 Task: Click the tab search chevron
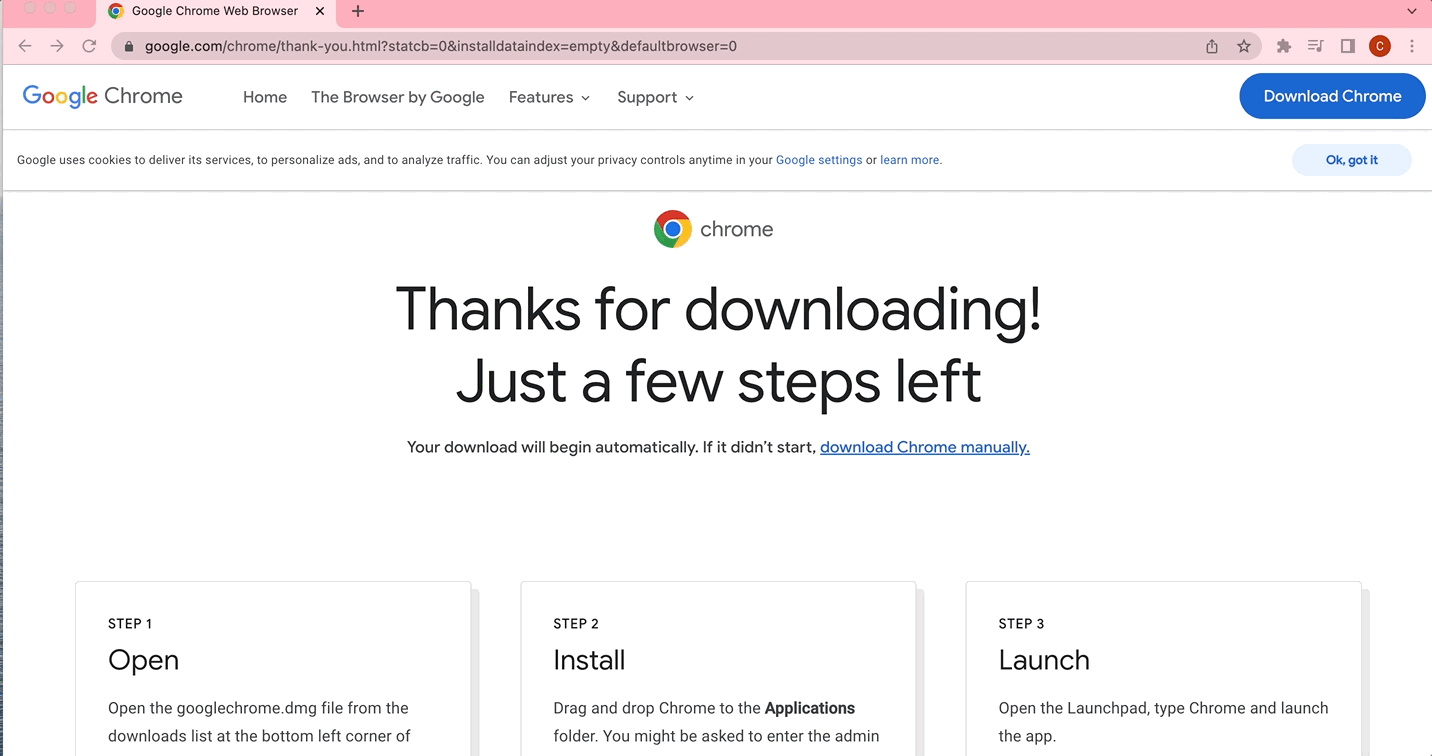(x=1412, y=11)
